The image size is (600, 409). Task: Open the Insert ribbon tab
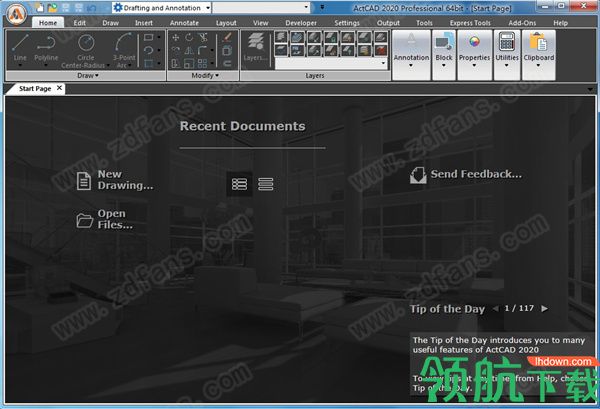[x=144, y=23]
